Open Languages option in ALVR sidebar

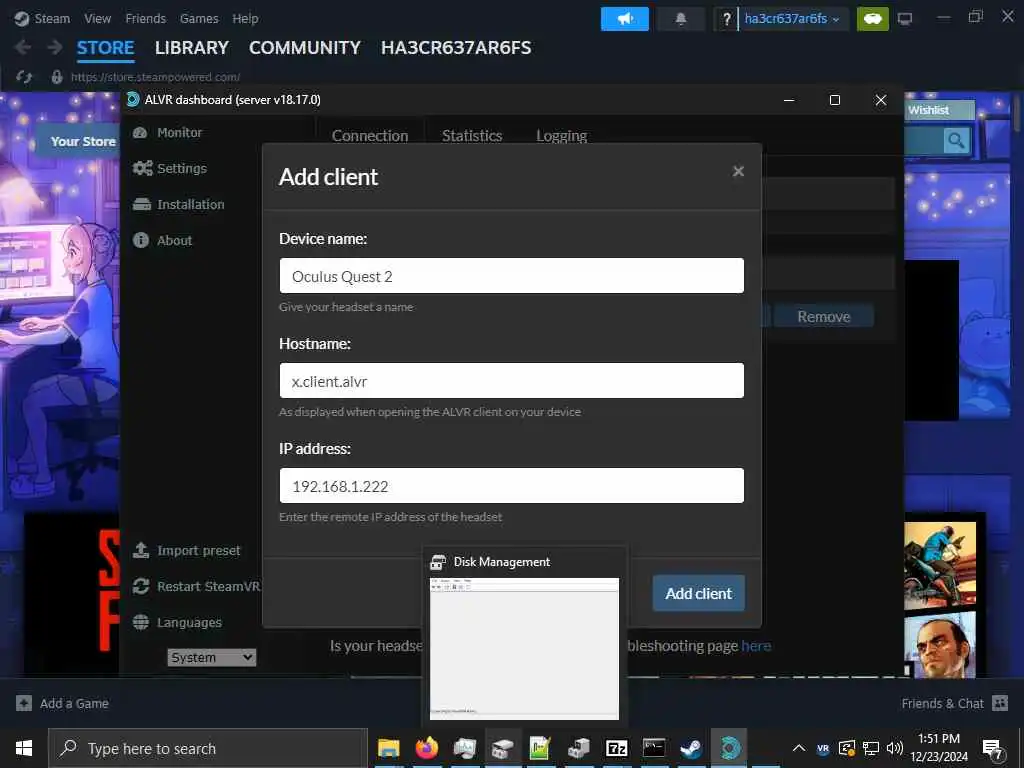coord(177,622)
